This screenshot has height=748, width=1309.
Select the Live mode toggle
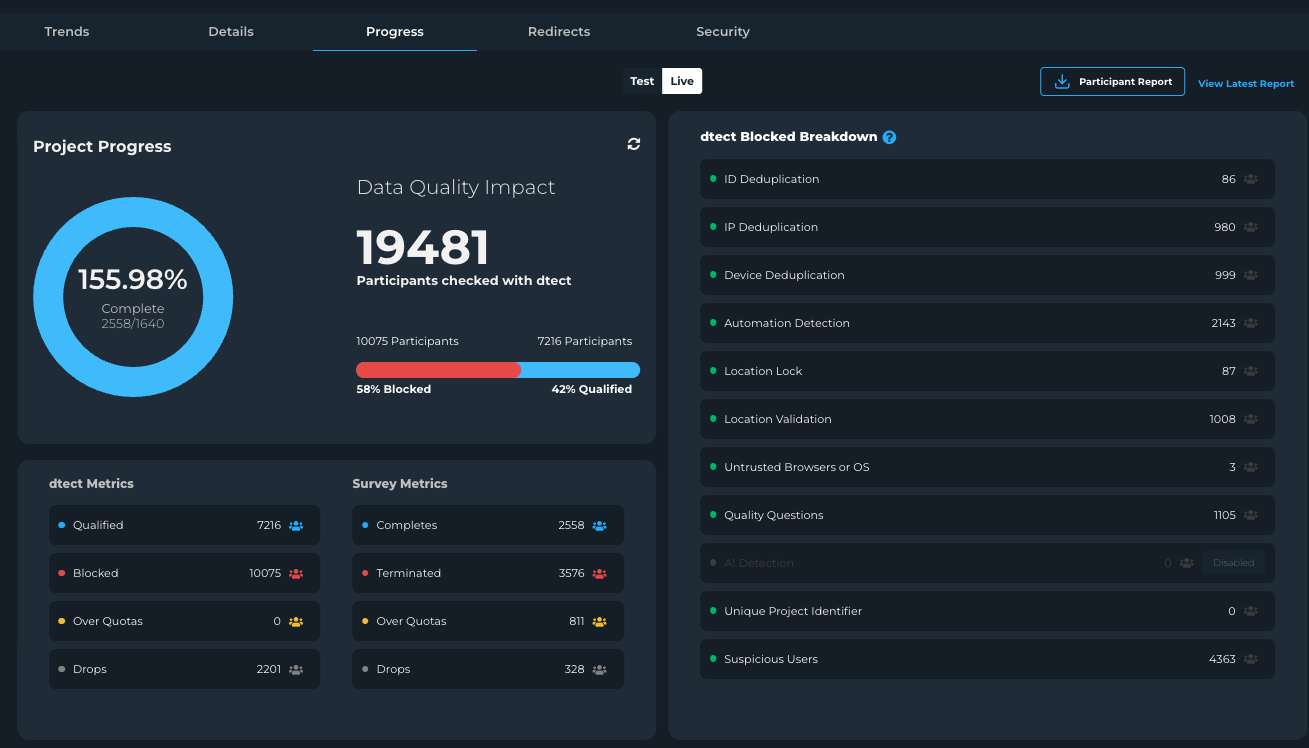pyautogui.click(x=682, y=81)
